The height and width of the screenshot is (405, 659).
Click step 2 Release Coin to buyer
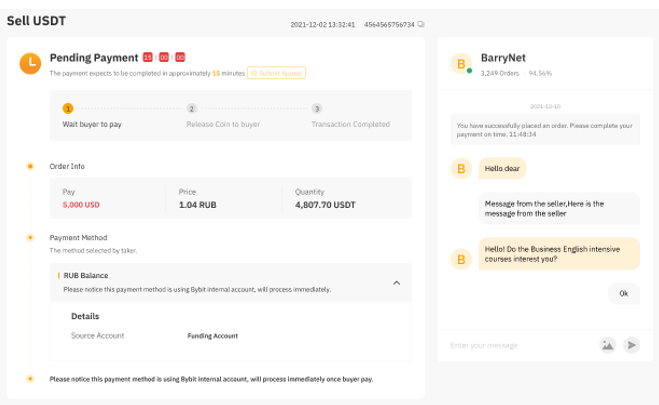[x=191, y=108]
